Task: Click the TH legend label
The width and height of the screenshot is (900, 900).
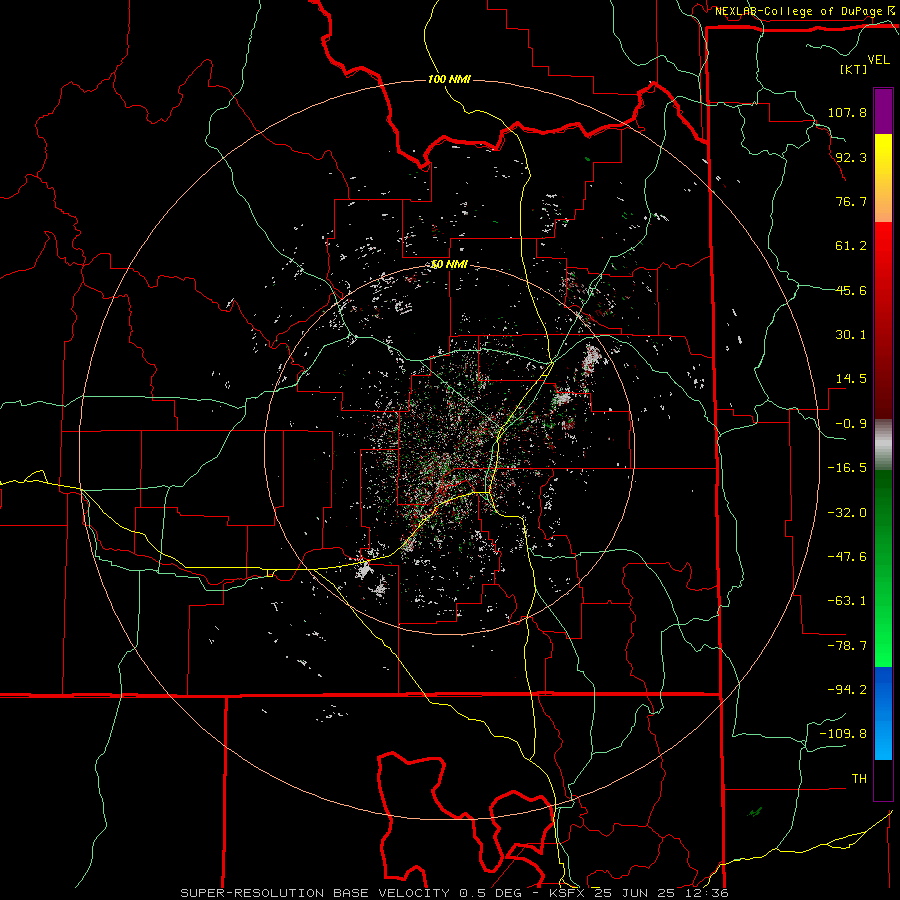Action: click(859, 779)
